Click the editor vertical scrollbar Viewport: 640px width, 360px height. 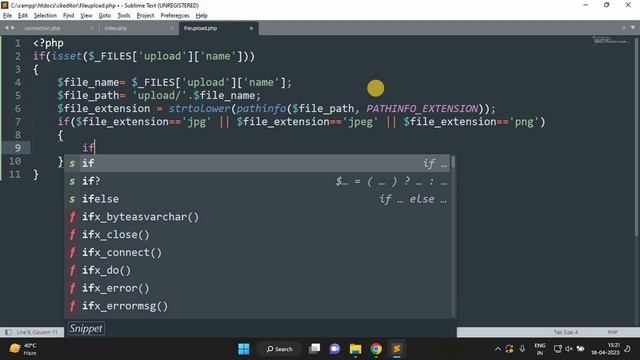point(636,137)
